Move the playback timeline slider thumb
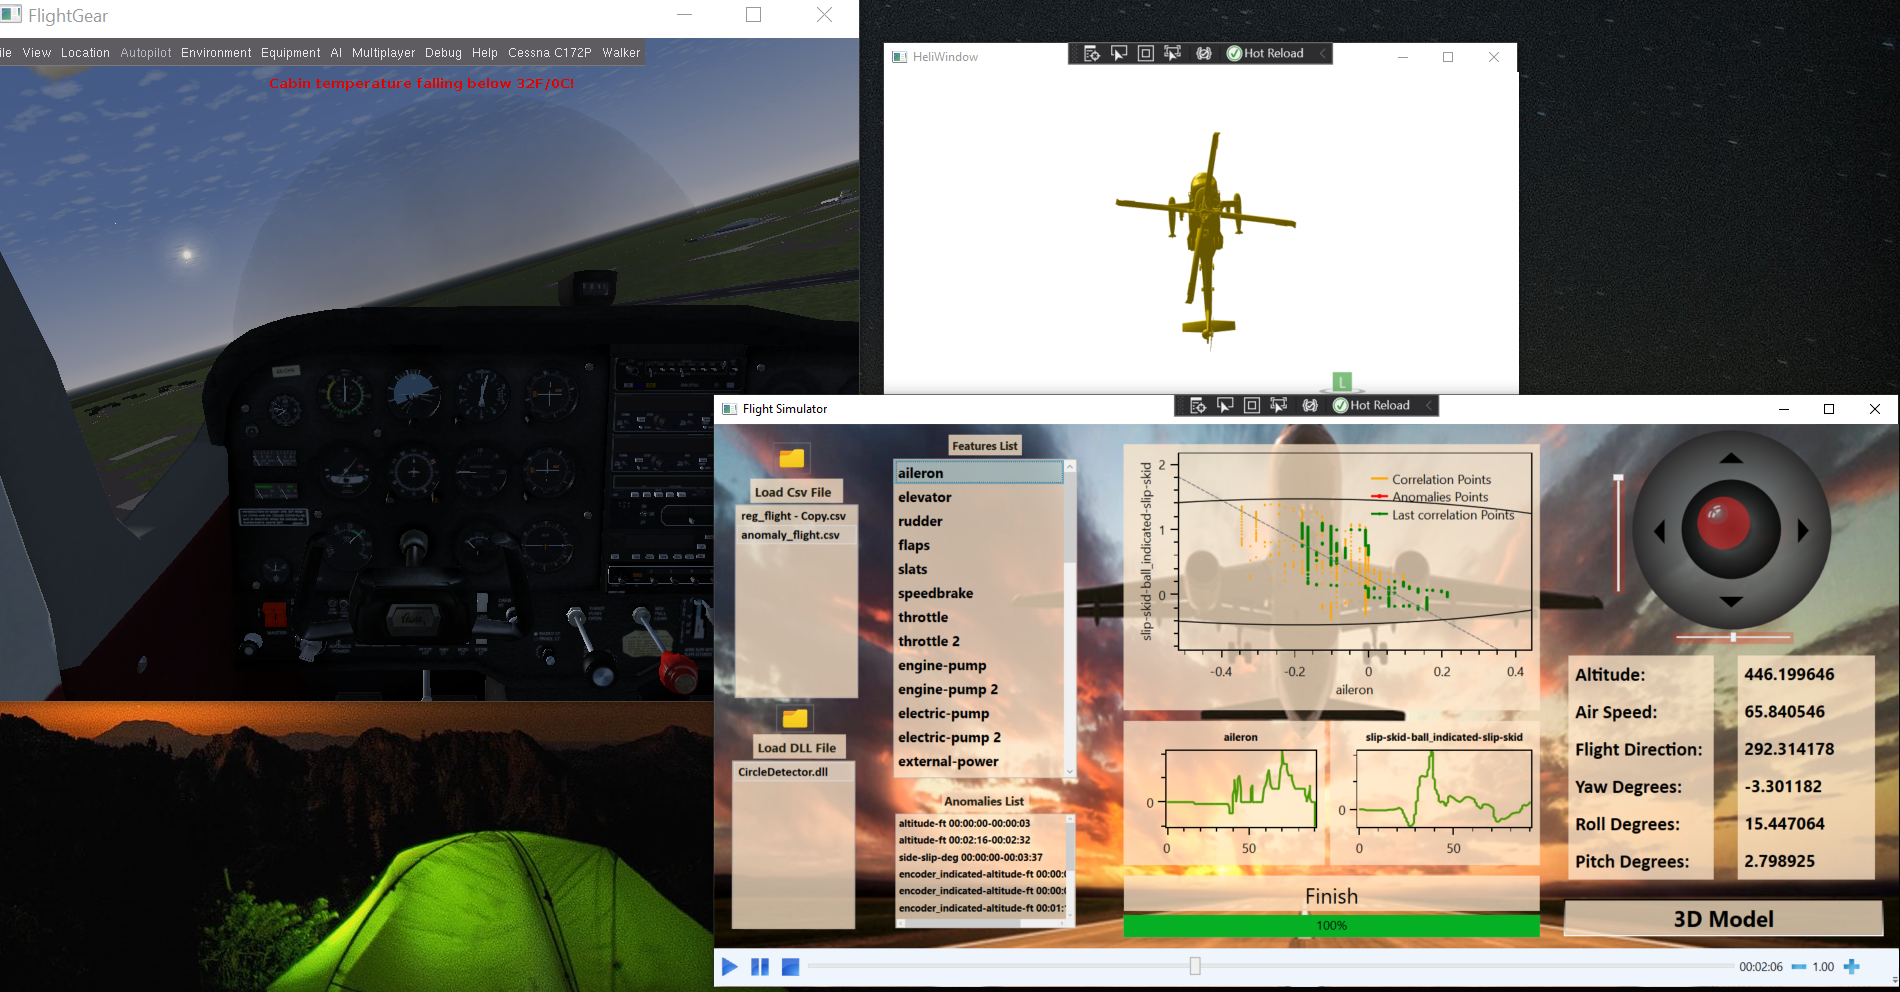 click(x=1195, y=966)
